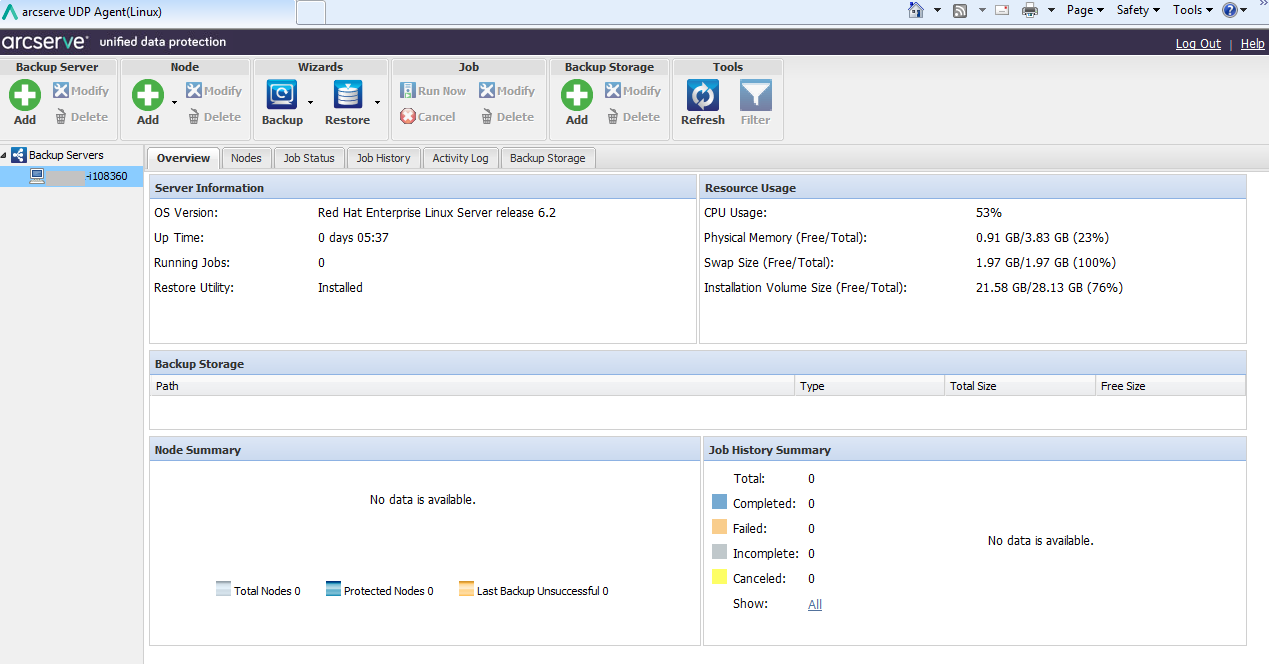Click Total Nodes legend icon
This screenshot has width=1269, height=664.
point(224,590)
